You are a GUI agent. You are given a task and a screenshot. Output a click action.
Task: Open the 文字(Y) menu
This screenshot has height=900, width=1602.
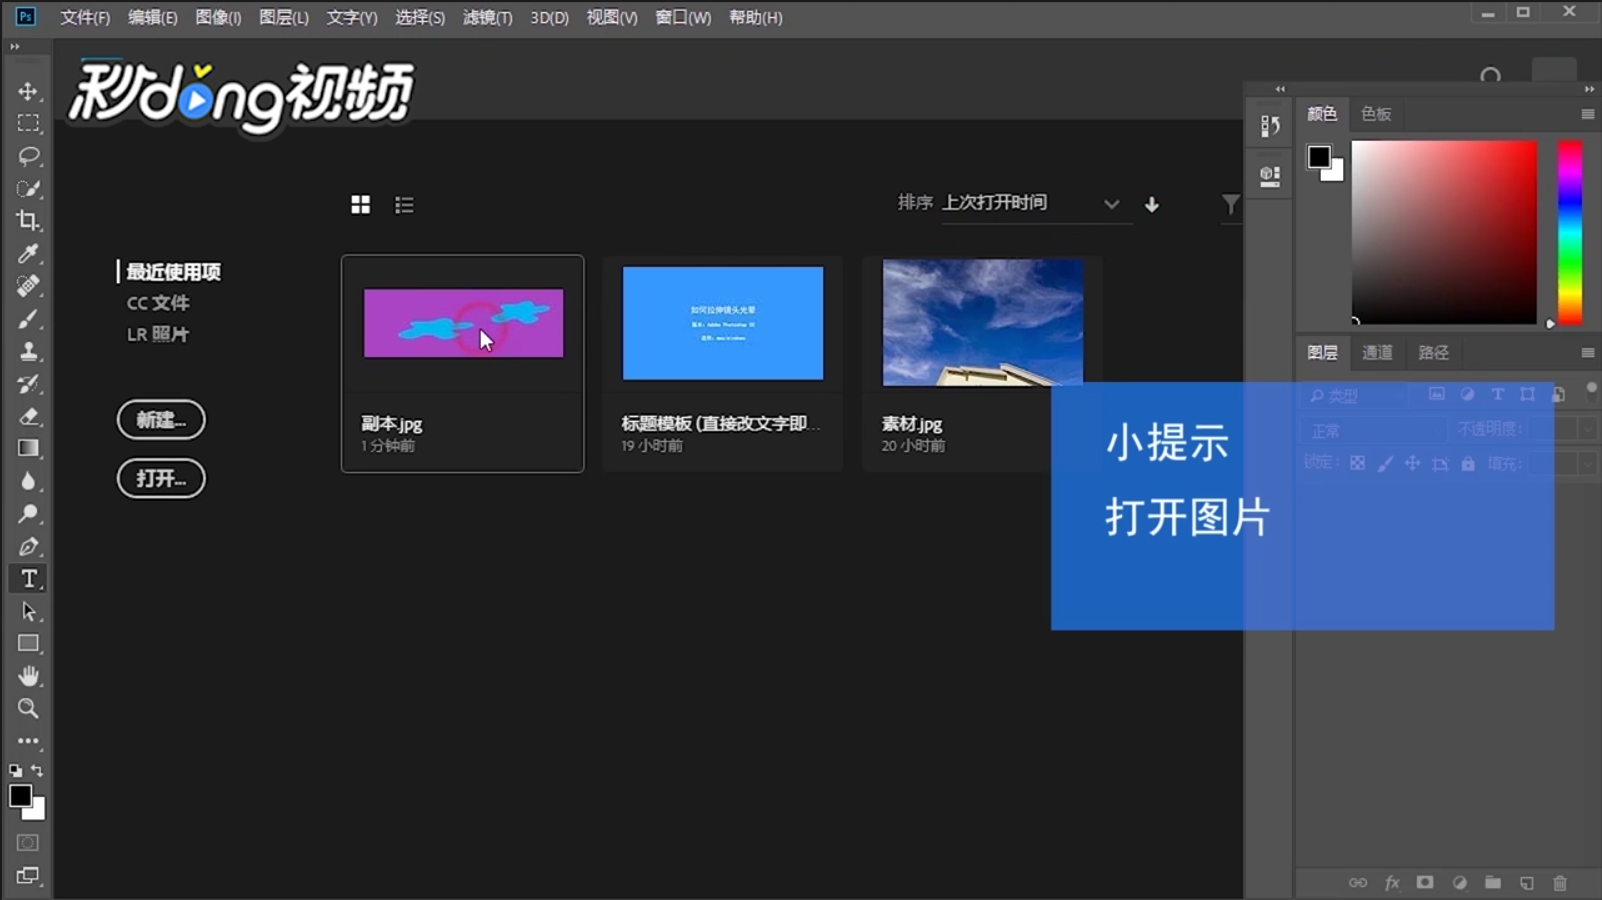(352, 17)
